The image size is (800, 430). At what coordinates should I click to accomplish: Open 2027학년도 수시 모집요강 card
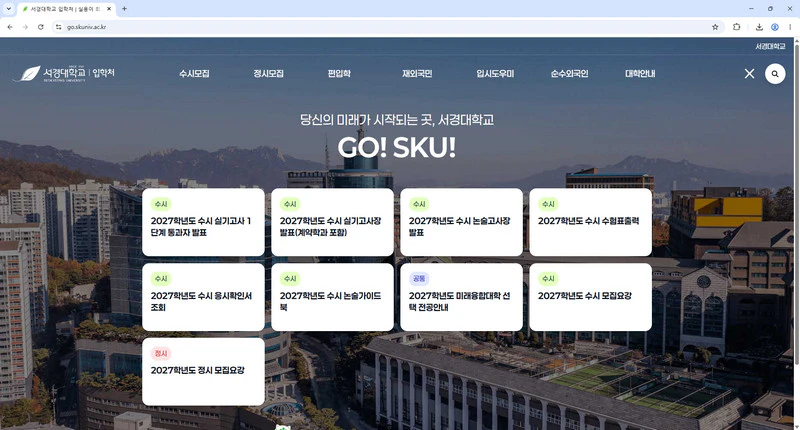coord(590,297)
